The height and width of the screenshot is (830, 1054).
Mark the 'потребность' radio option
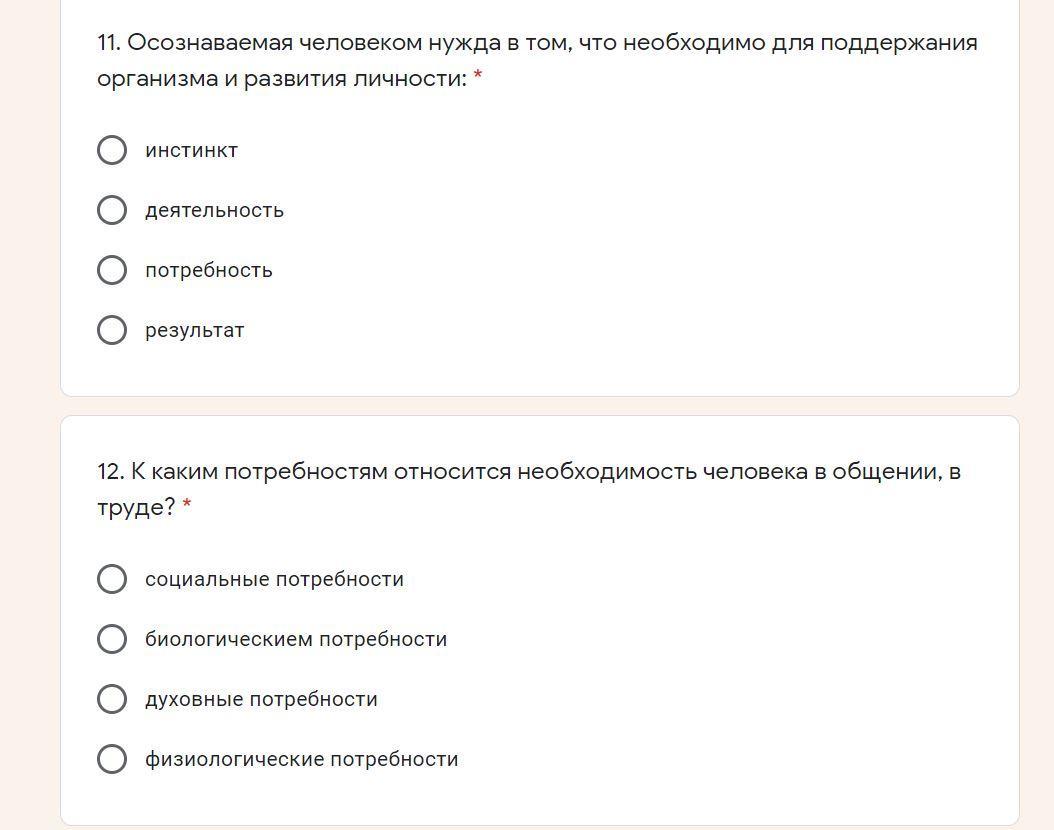click(x=112, y=270)
